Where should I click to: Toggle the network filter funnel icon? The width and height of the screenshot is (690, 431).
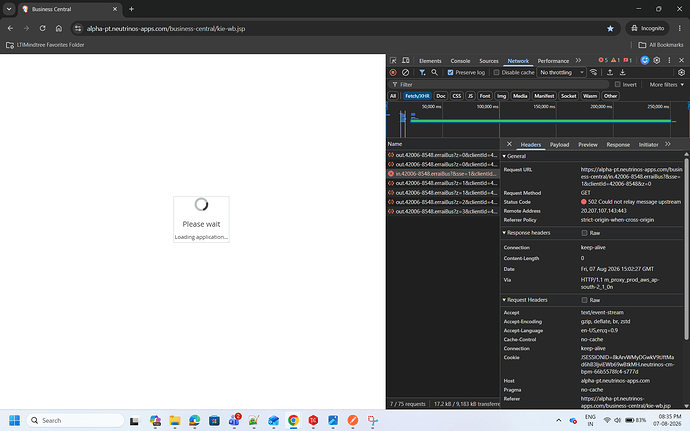click(x=422, y=72)
